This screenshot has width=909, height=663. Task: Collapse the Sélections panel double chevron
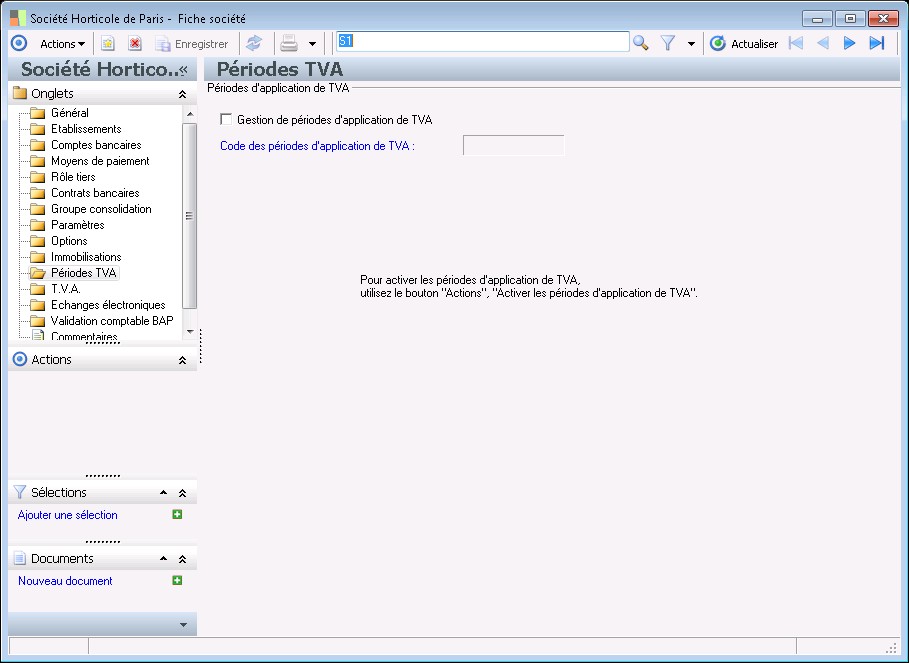[182, 493]
